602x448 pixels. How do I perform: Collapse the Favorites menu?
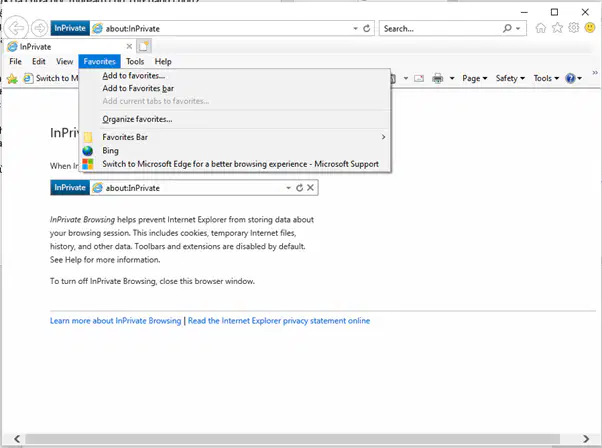[x=99, y=61]
